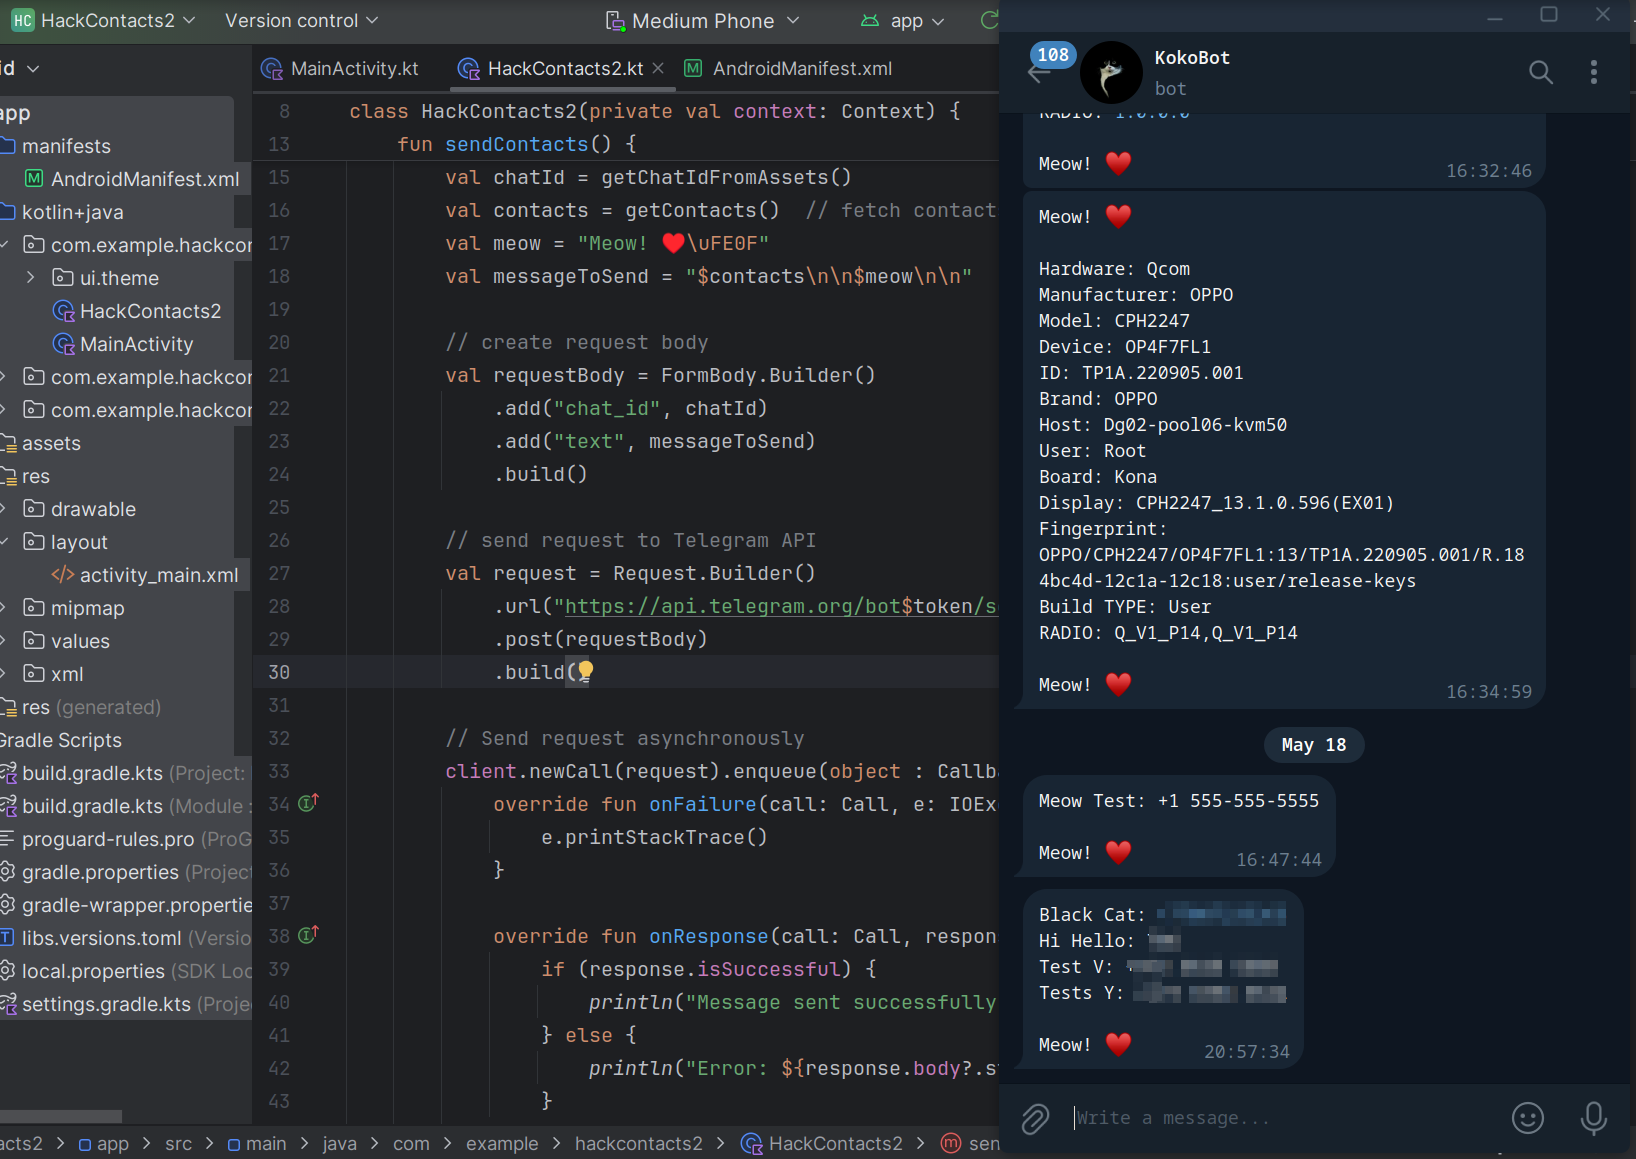Focus the Write a message field
The height and width of the screenshot is (1159, 1636).
(1284, 1118)
